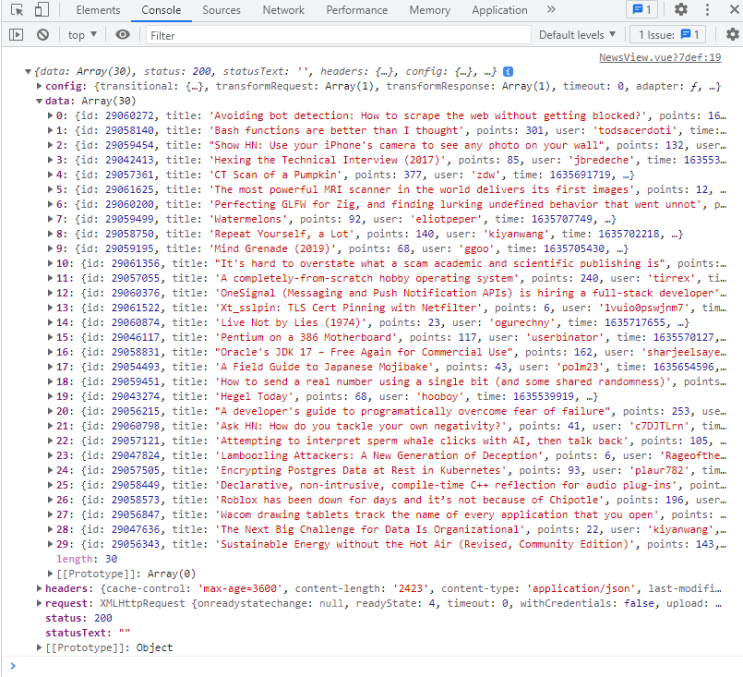Expand item 0 about bot detection
This screenshot has height=677, width=743.
50,116
